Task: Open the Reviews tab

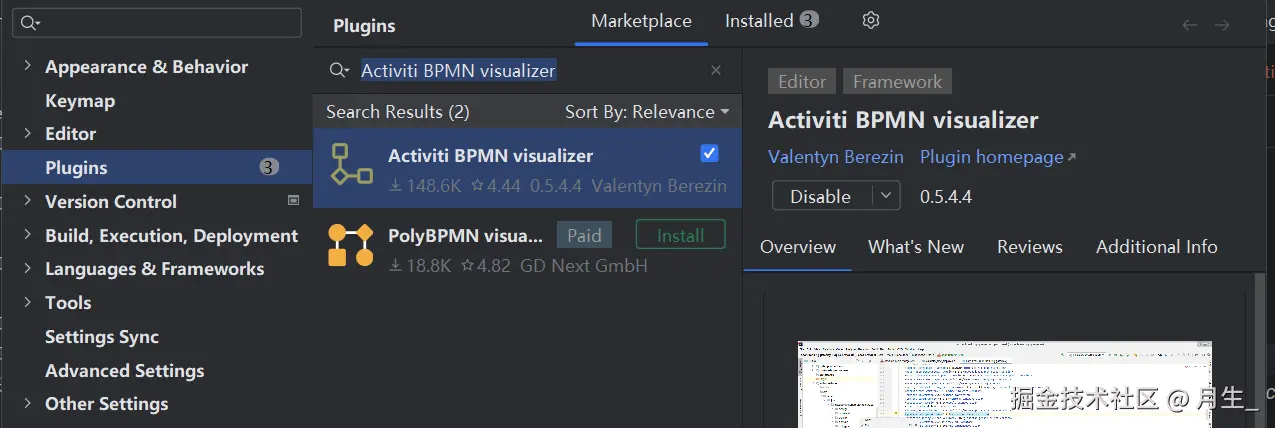Action: tap(1030, 247)
